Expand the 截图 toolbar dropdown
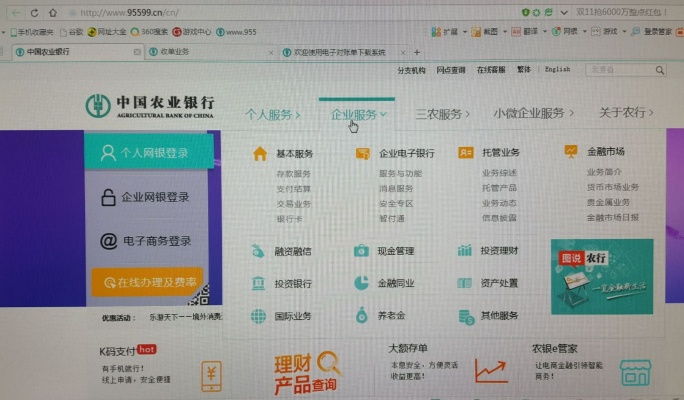This screenshot has width=684, height=400. [505, 32]
